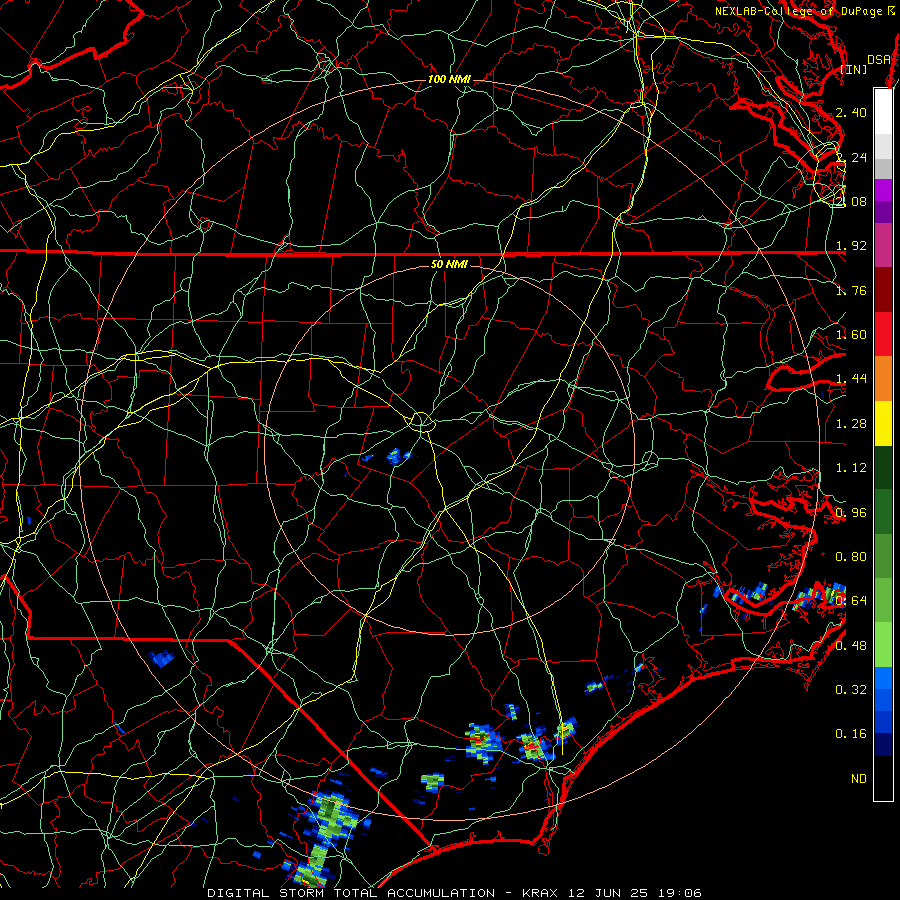Click the "19:06" timestamp in caption
The height and width of the screenshot is (900, 900).
(680, 893)
